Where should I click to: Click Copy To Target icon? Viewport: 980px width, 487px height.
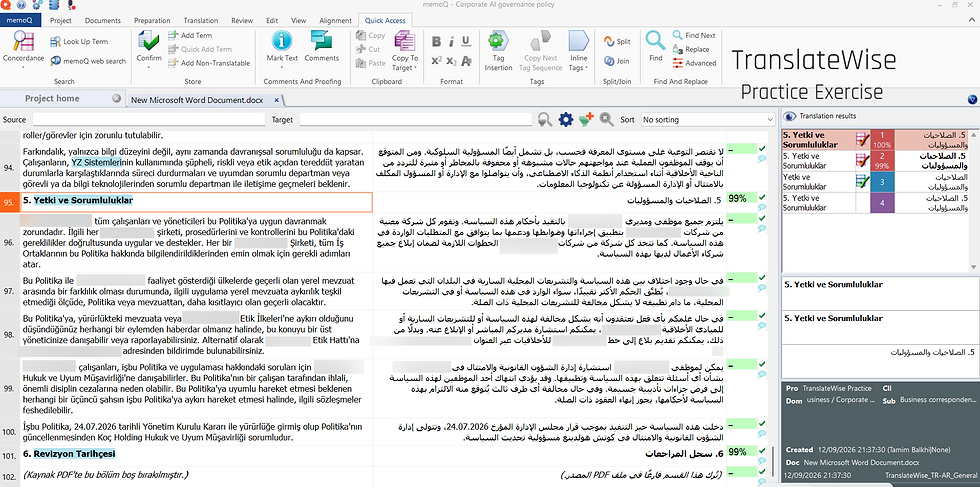pos(405,41)
